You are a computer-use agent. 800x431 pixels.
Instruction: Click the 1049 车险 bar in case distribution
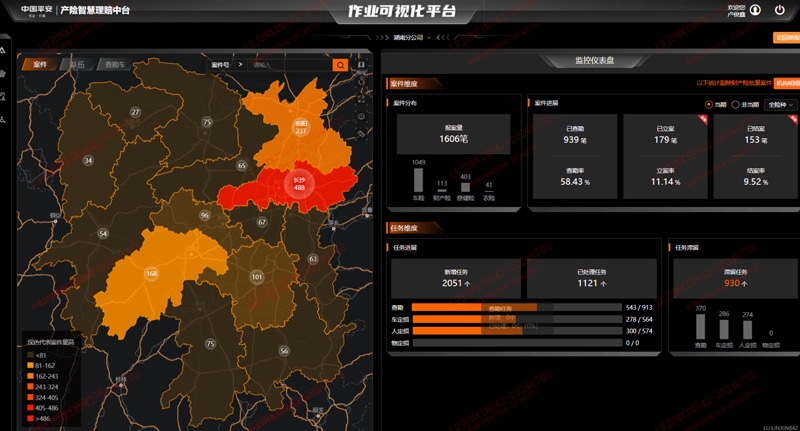point(418,180)
